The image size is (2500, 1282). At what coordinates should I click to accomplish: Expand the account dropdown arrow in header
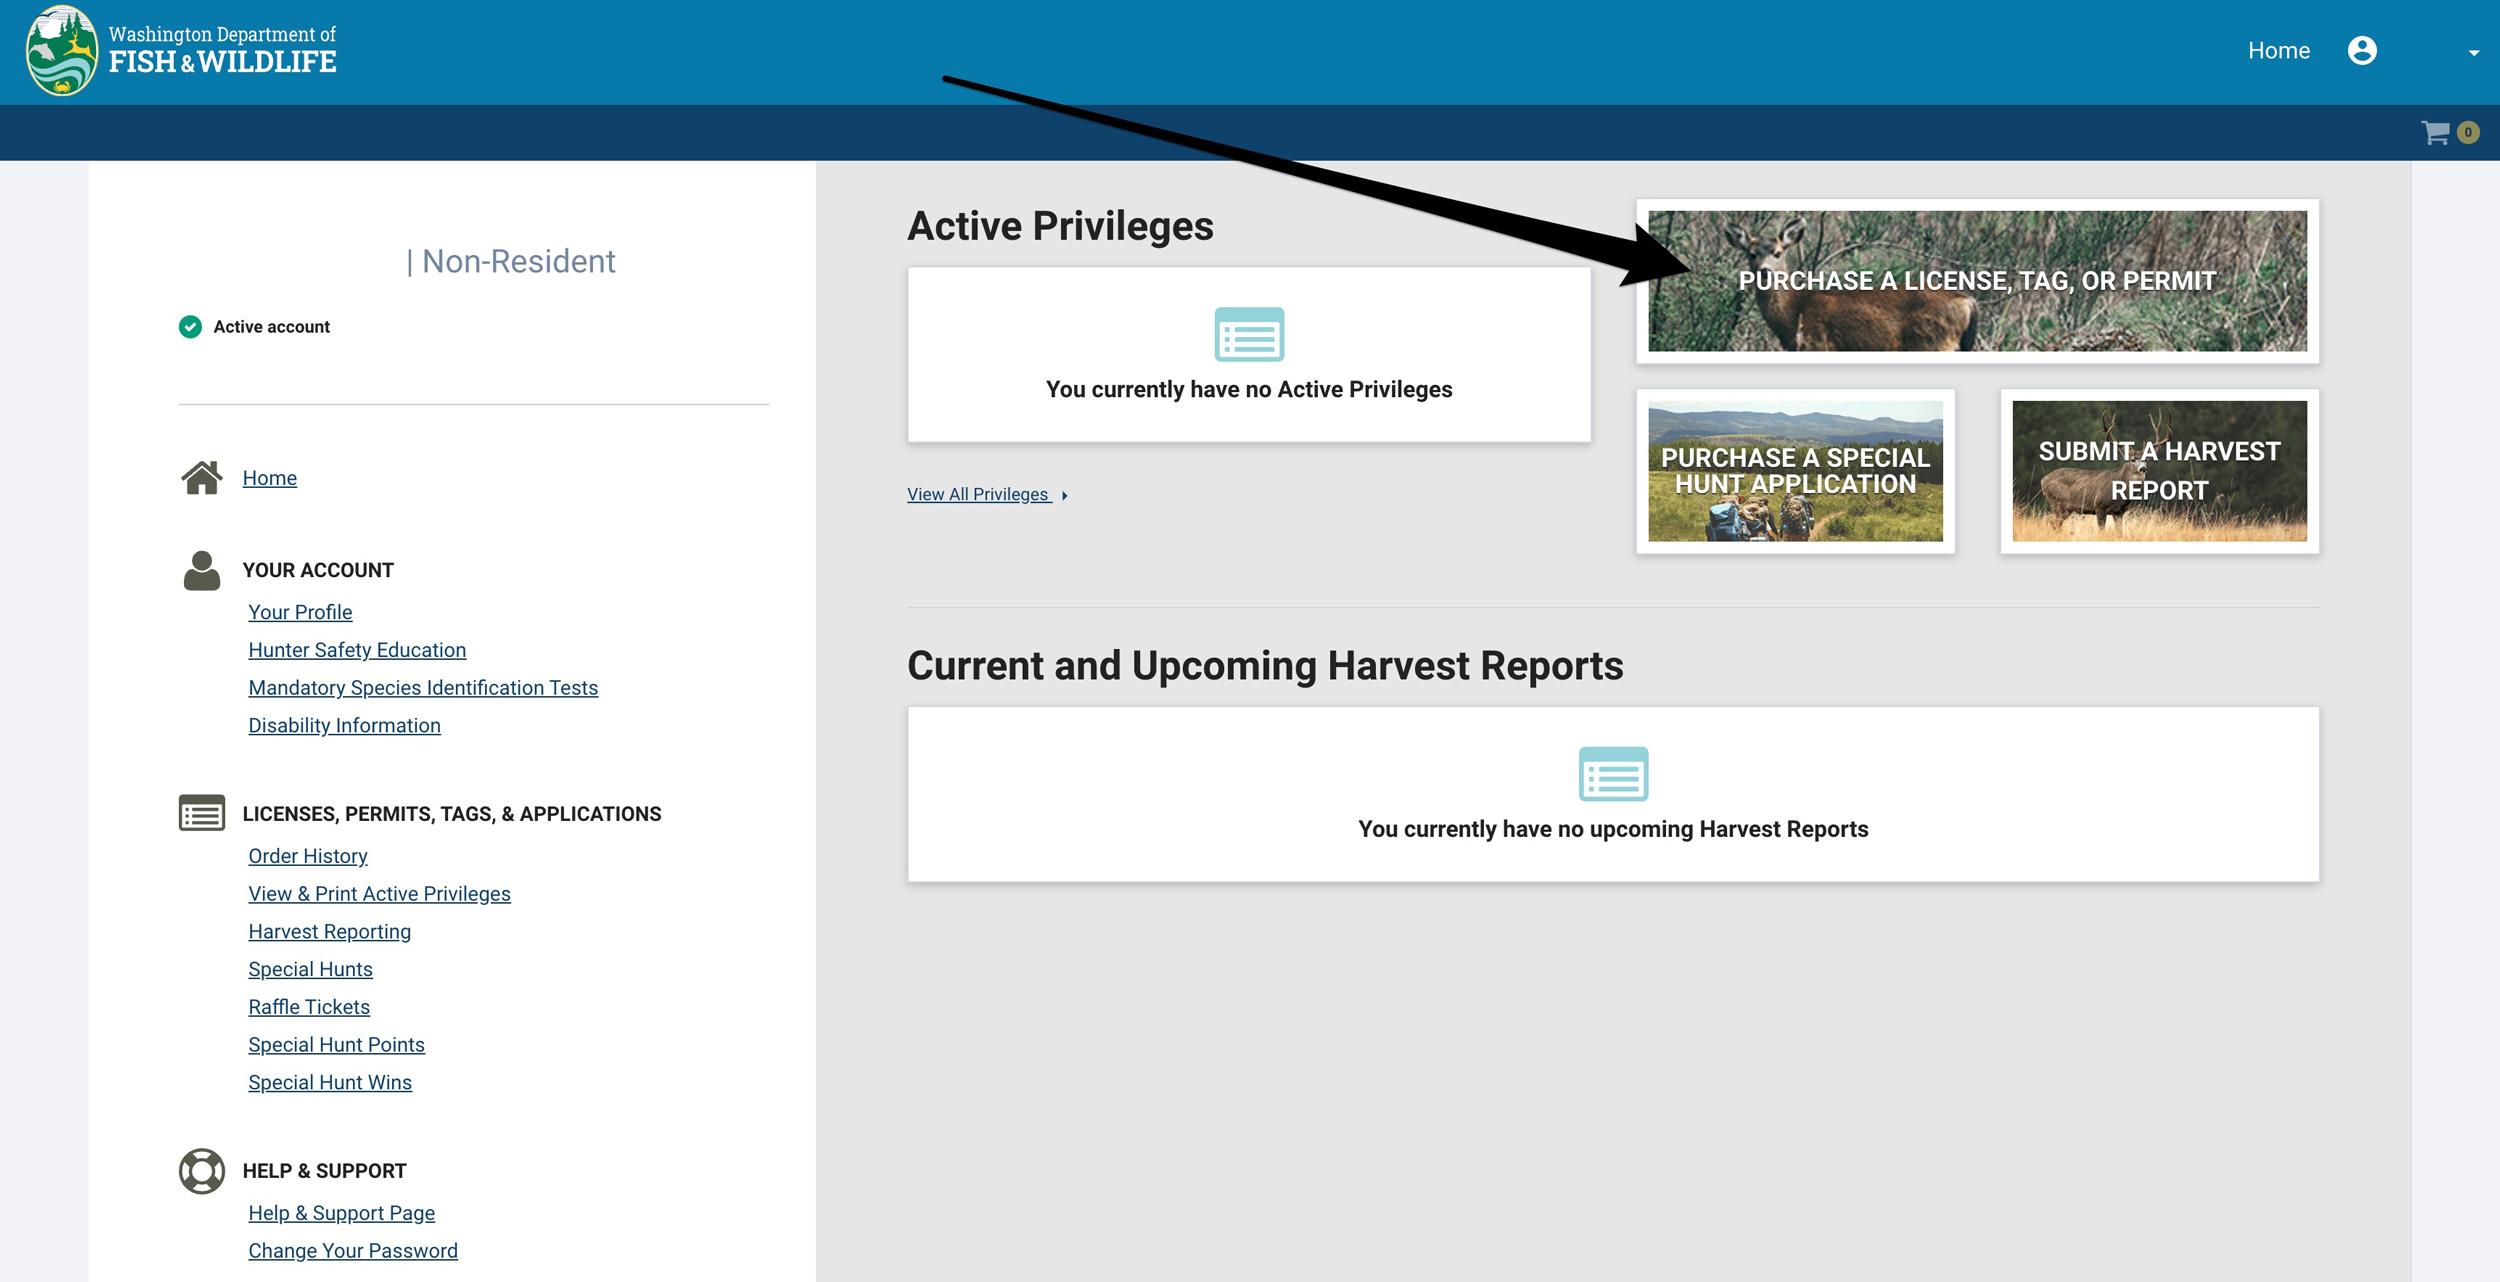click(x=2473, y=53)
